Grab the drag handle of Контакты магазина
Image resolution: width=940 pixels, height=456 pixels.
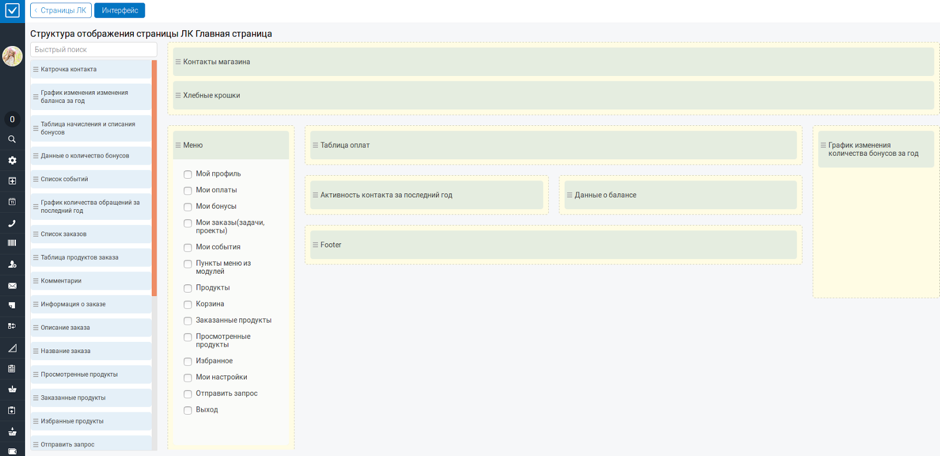click(x=178, y=62)
